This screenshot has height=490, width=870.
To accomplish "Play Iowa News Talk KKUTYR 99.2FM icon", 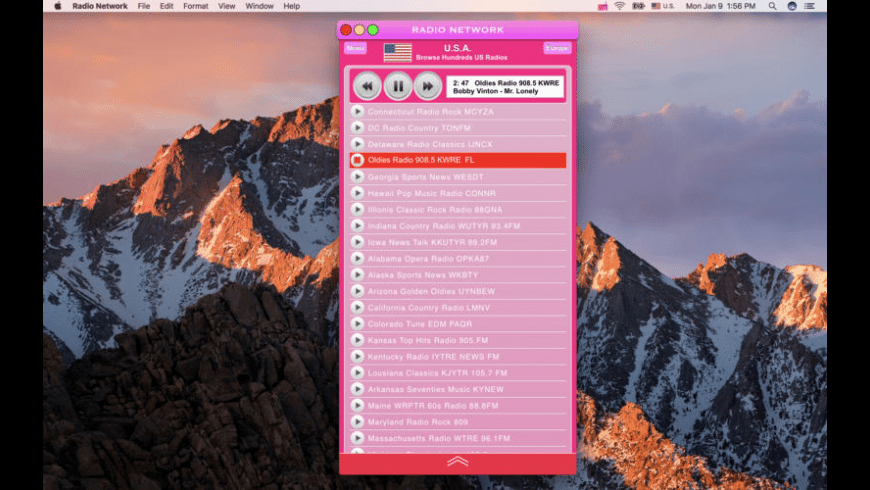I will [357, 243].
